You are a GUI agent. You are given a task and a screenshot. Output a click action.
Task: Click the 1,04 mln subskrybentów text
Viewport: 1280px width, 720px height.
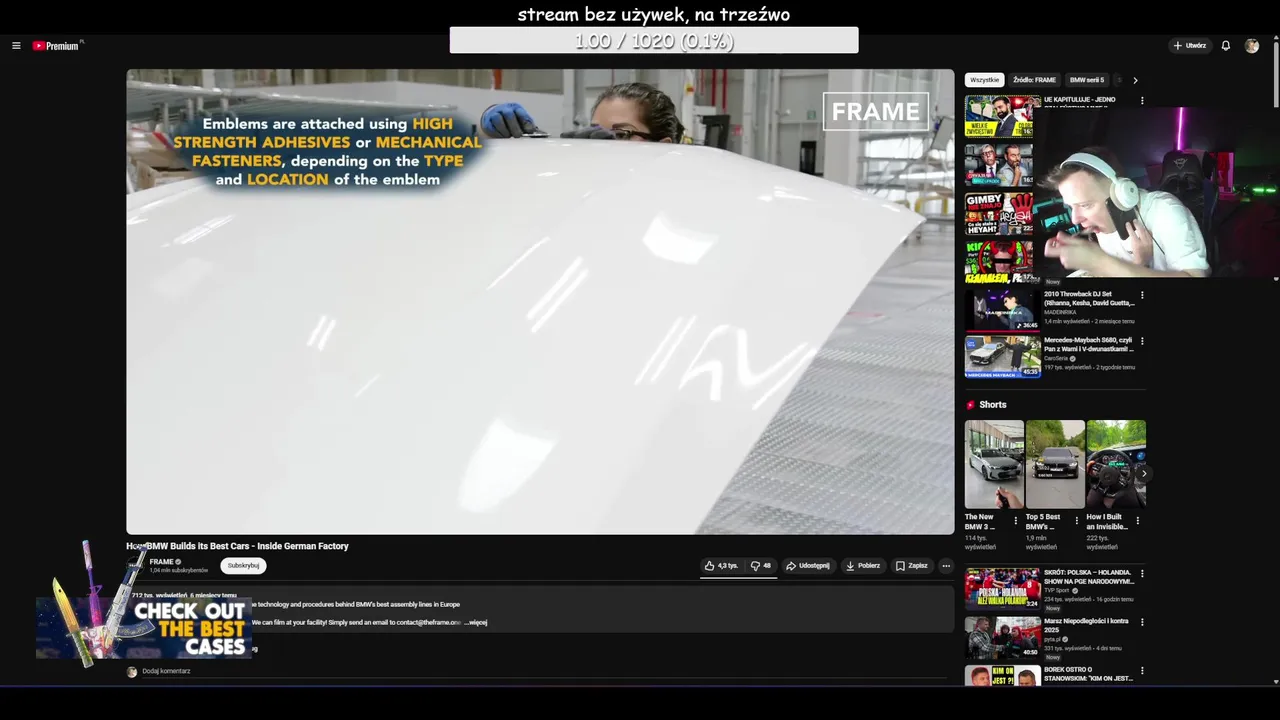pyautogui.click(x=179, y=570)
